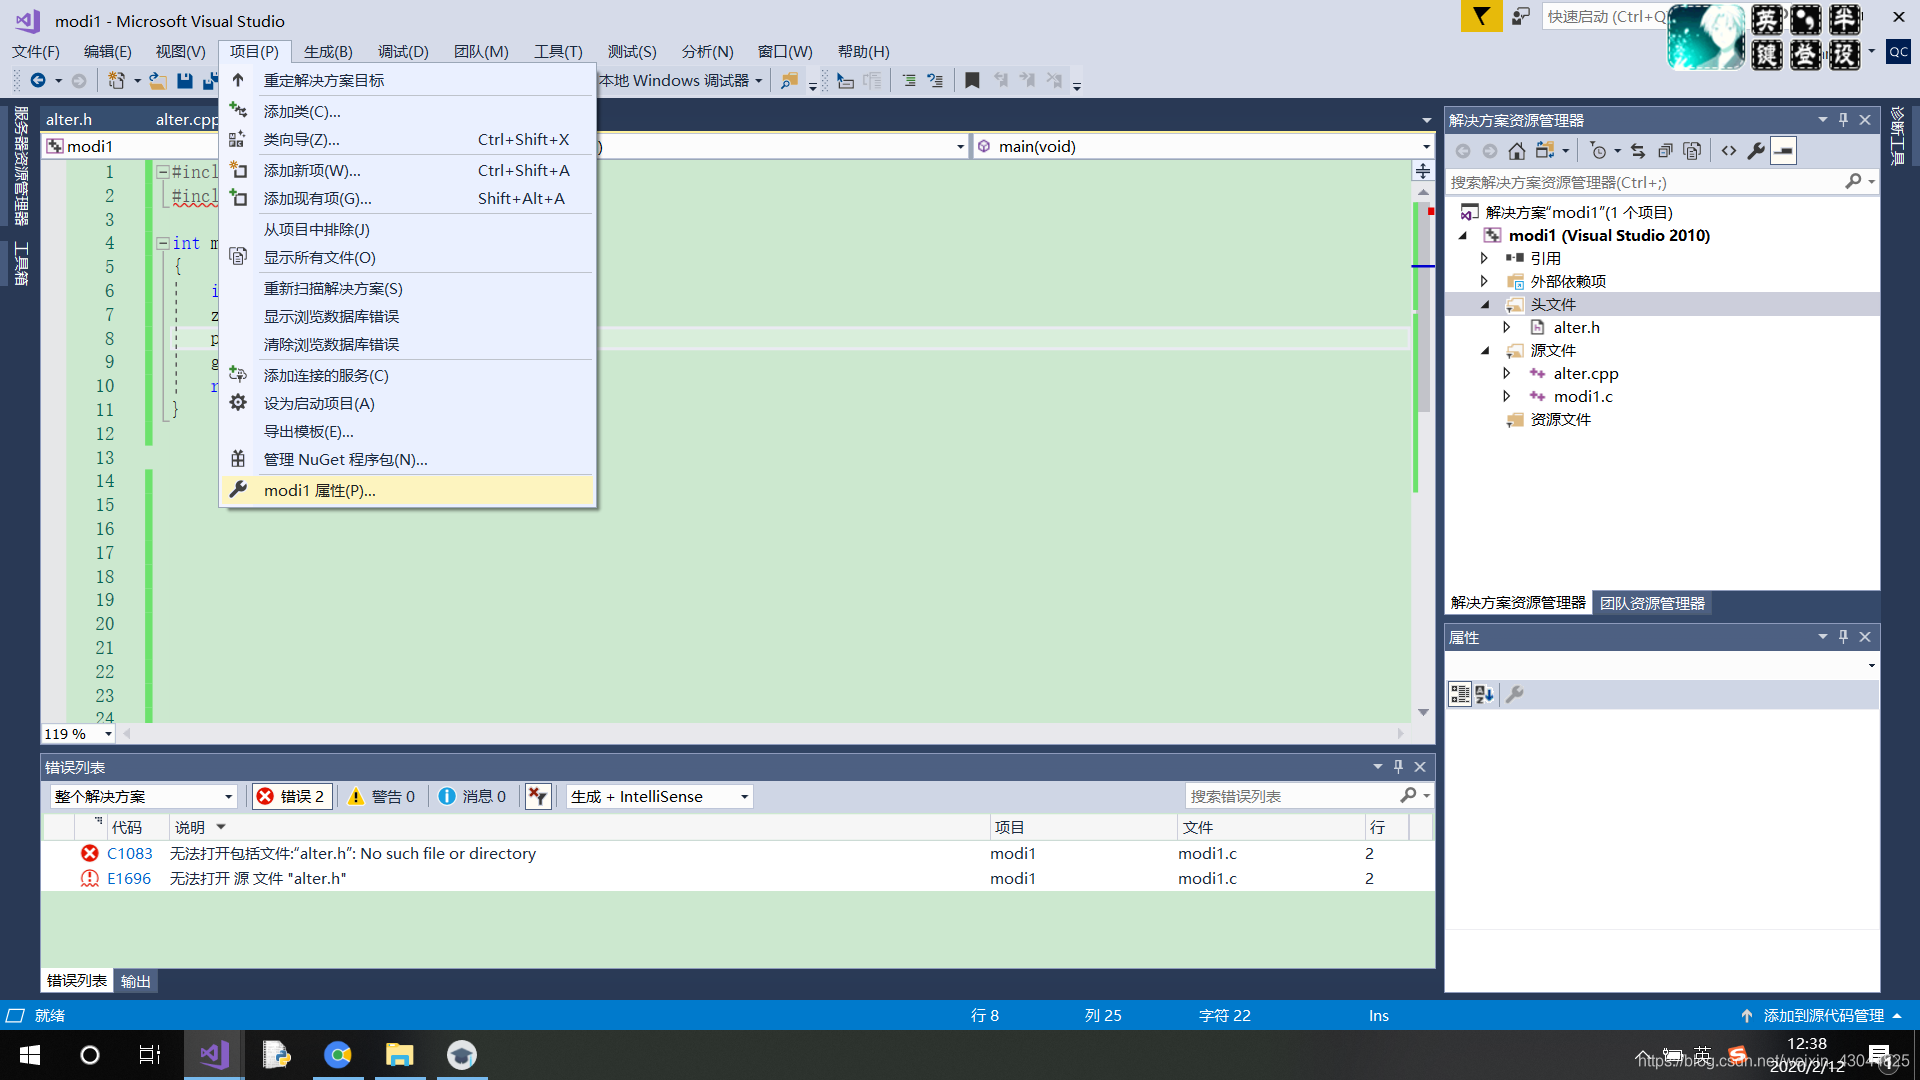This screenshot has height=1080, width=1920.
Task: Click the pending changes filter clock icon
Action: click(1598, 151)
